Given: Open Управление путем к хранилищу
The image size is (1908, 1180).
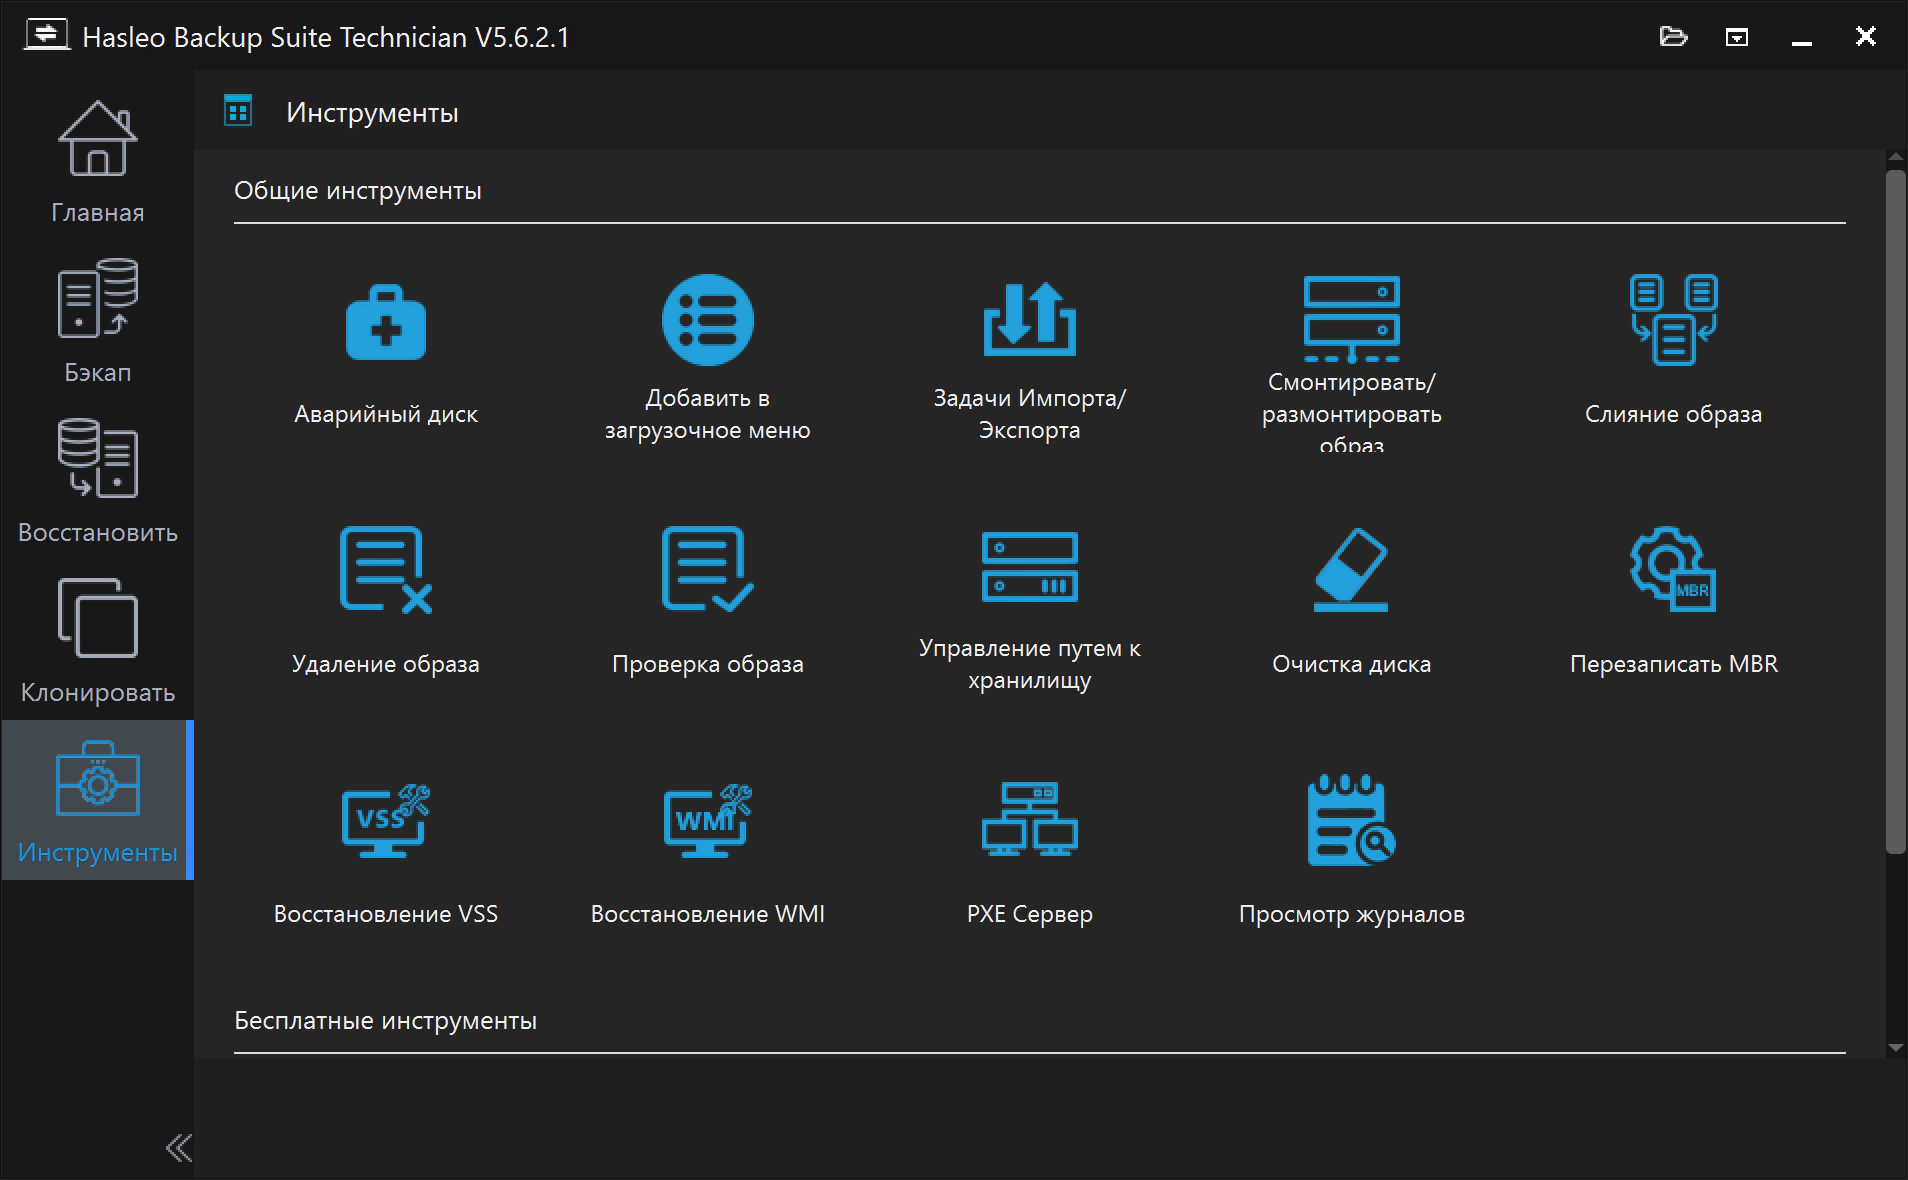Looking at the screenshot, I should point(1029,568).
